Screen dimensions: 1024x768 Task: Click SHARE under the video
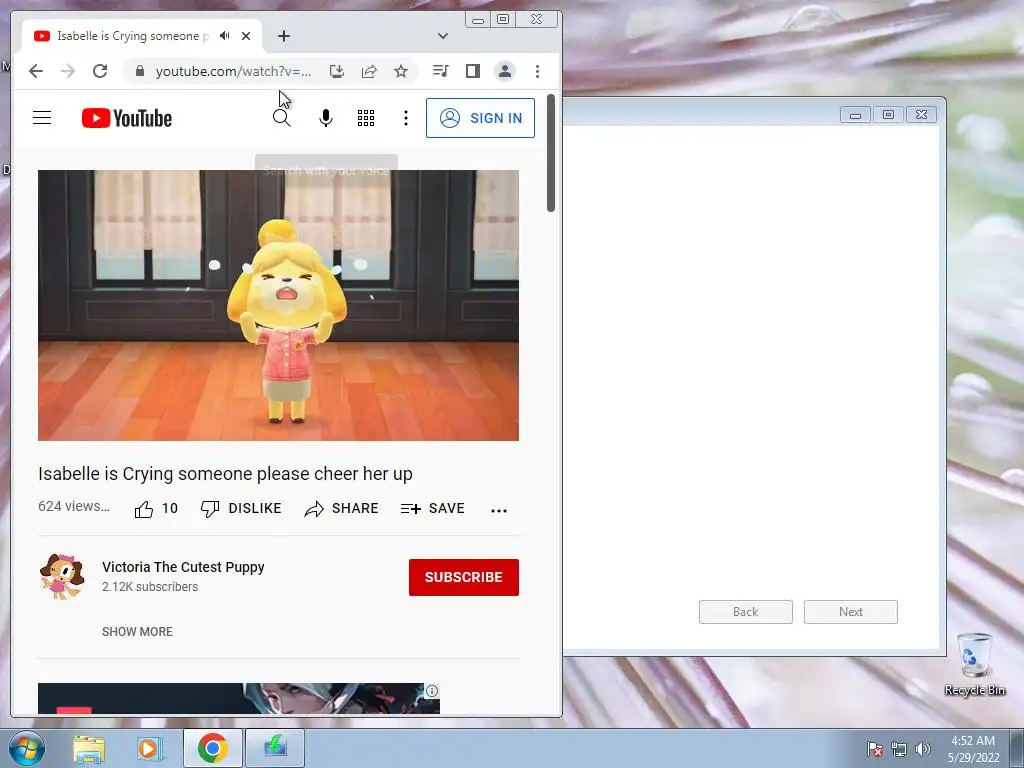341,509
